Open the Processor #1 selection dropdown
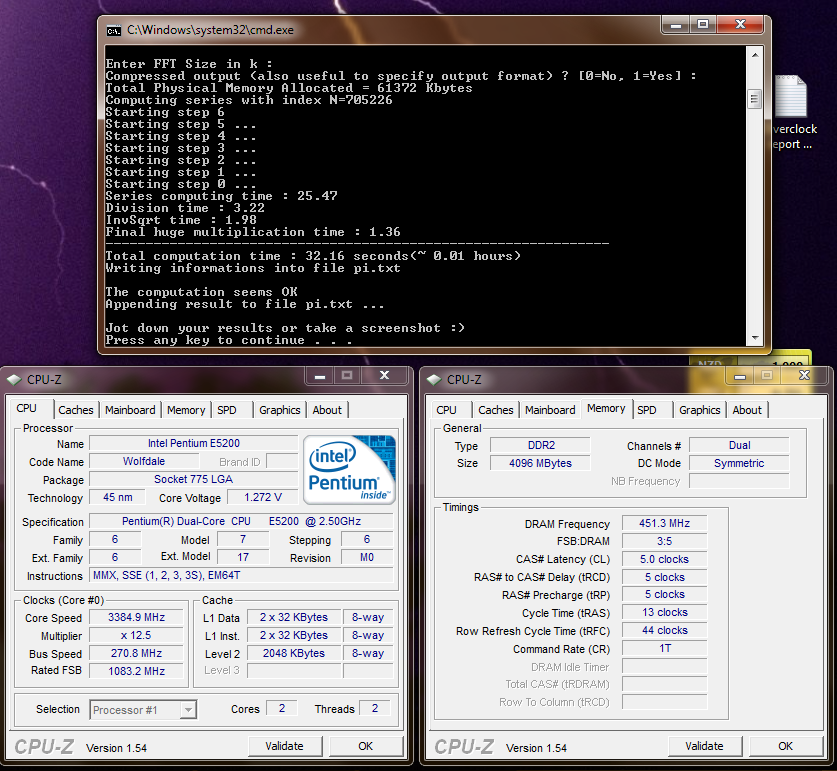837x771 pixels. 188,710
